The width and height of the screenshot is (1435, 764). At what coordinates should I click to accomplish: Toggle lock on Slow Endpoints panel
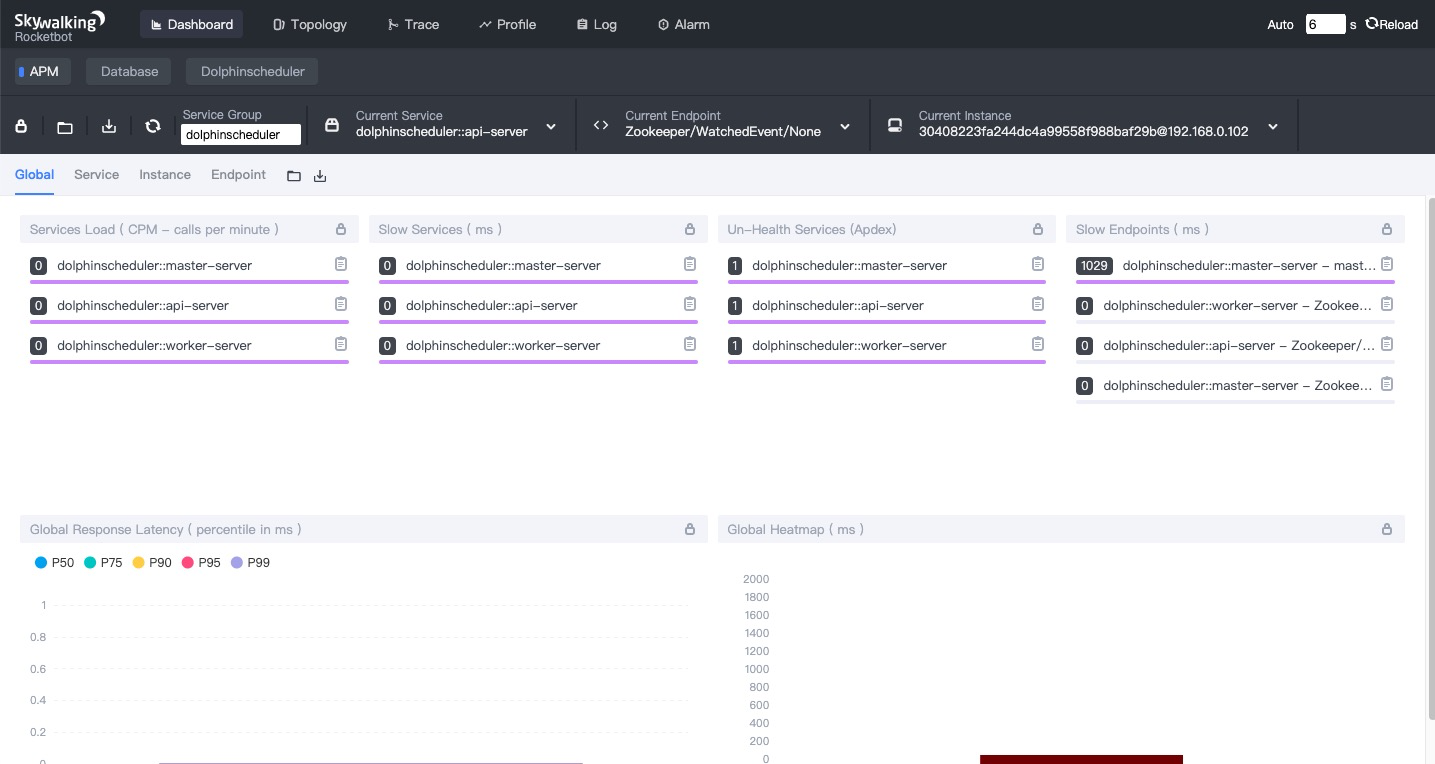click(1387, 229)
